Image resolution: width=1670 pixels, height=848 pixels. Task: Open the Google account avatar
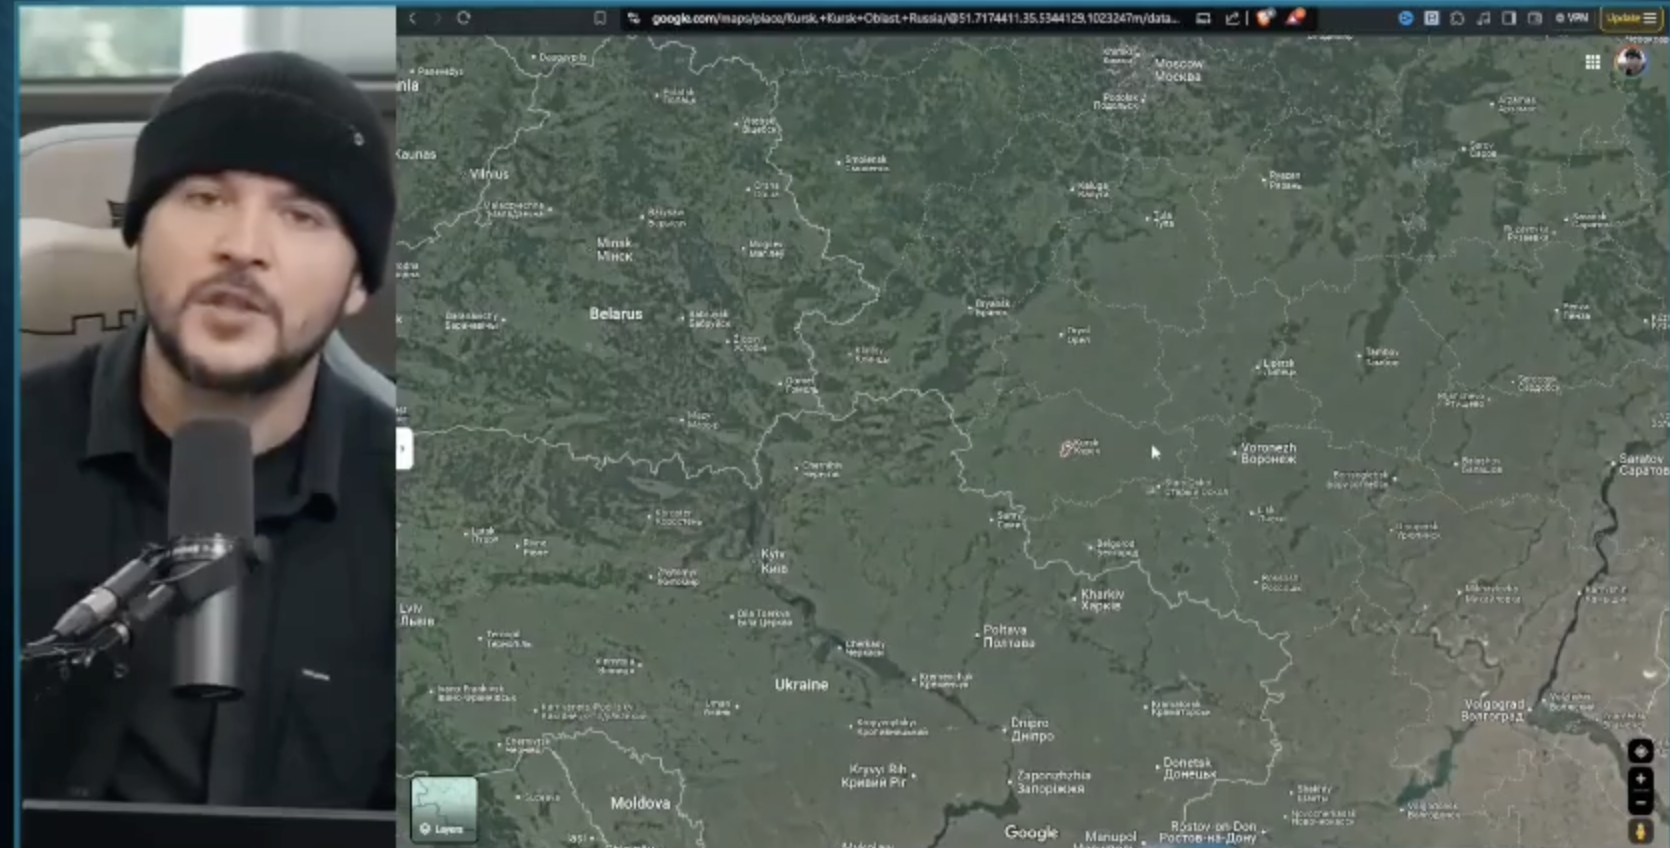pos(1632,62)
